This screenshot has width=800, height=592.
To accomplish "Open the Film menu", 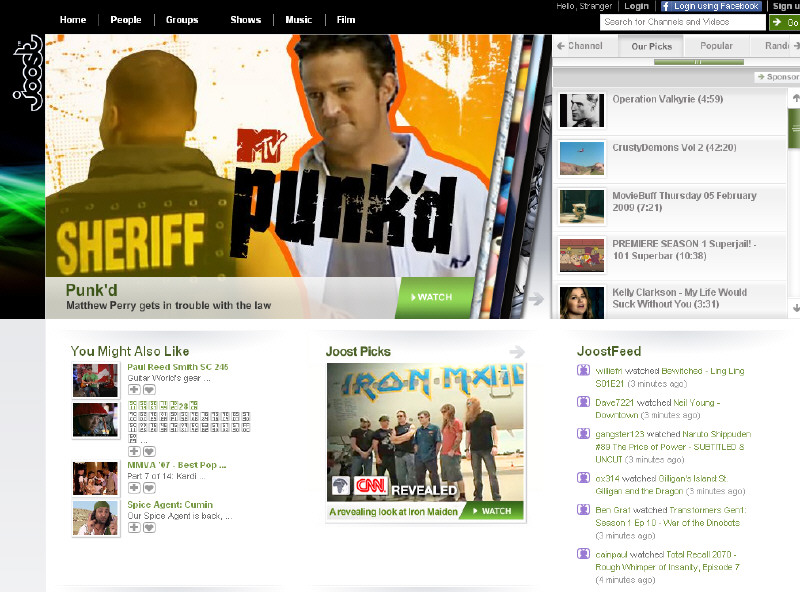I will click(x=345, y=20).
